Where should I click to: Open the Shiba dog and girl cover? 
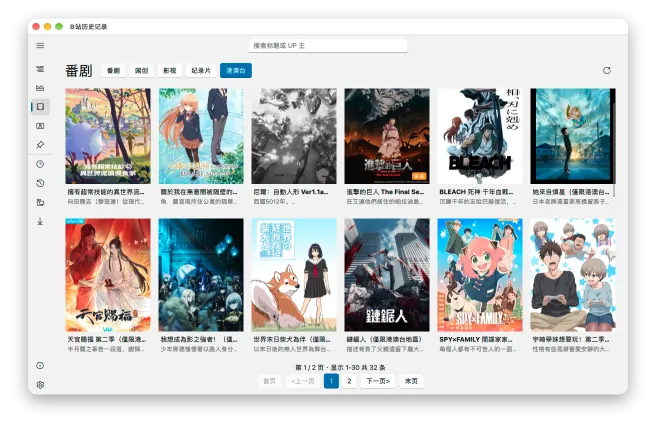pos(294,275)
